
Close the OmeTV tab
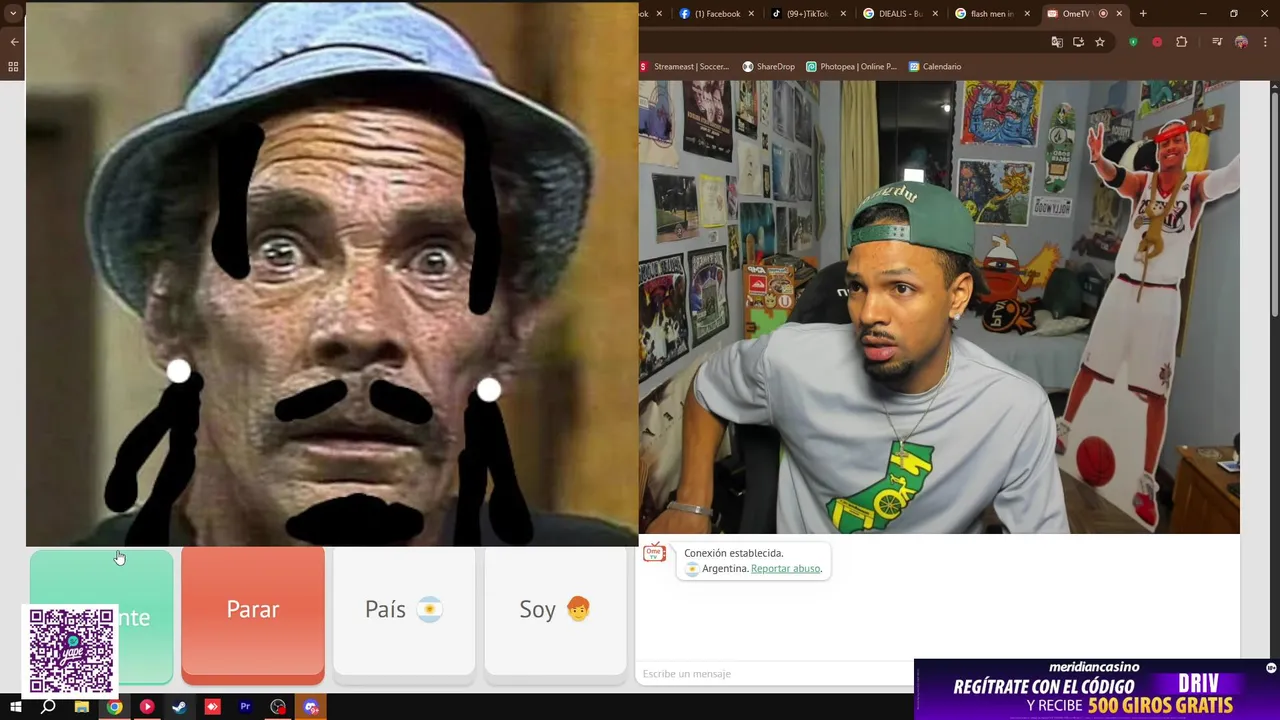coord(1119,14)
